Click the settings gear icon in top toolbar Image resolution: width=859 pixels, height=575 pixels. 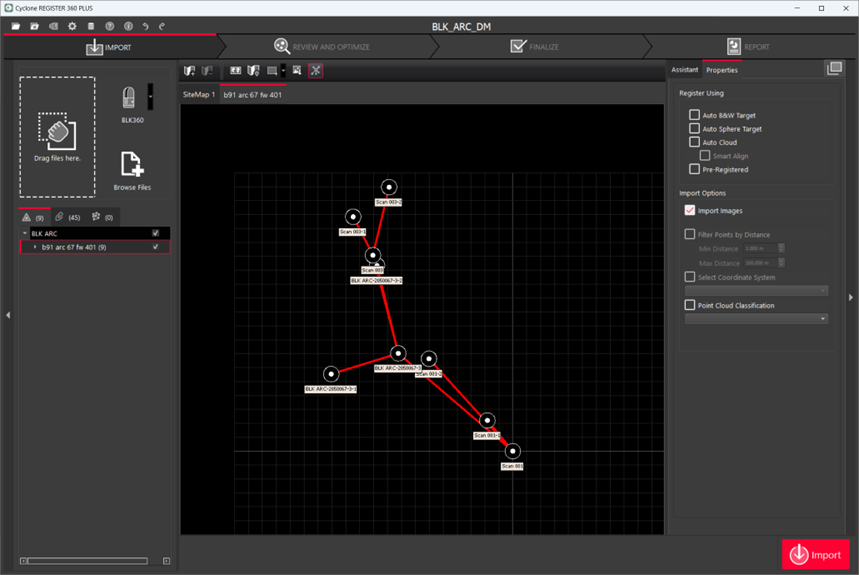point(72,25)
